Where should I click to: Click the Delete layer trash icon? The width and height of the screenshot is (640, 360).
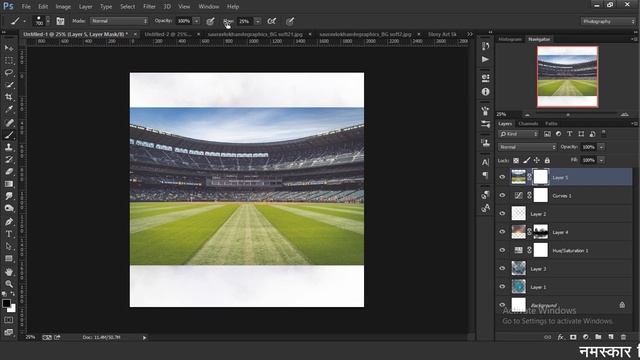[623, 337]
